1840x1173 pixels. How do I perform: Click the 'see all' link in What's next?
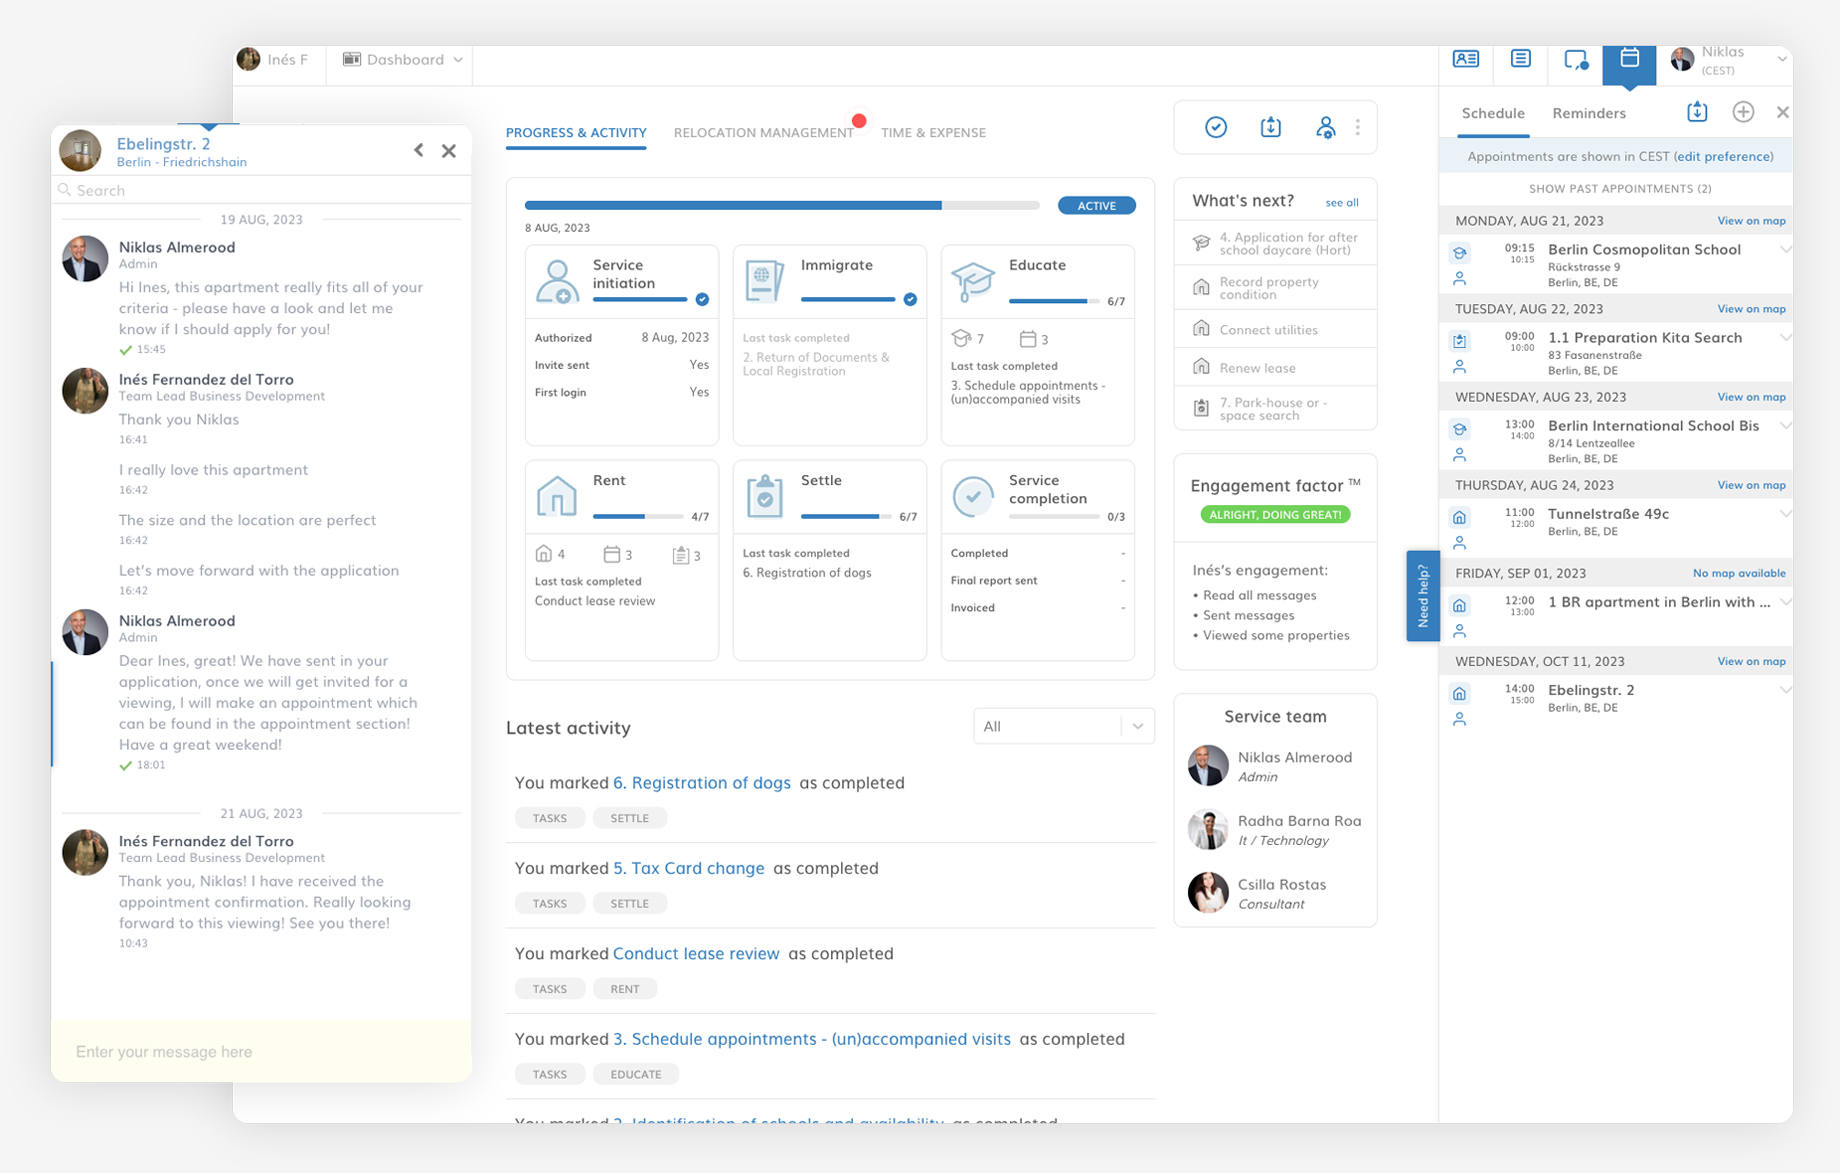(x=1342, y=202)
